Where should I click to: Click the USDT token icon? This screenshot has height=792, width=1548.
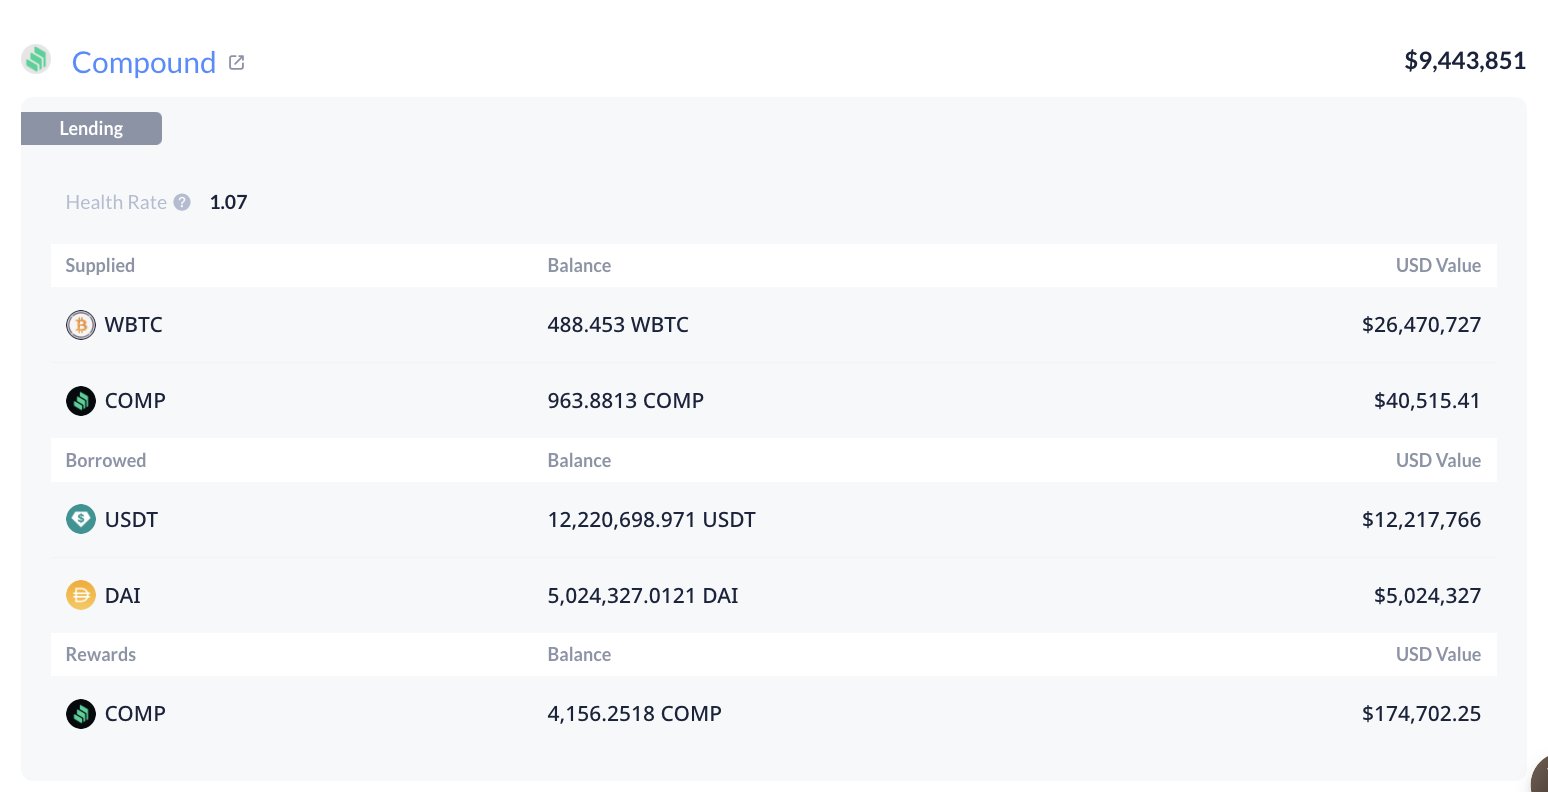tap(81, 520)
